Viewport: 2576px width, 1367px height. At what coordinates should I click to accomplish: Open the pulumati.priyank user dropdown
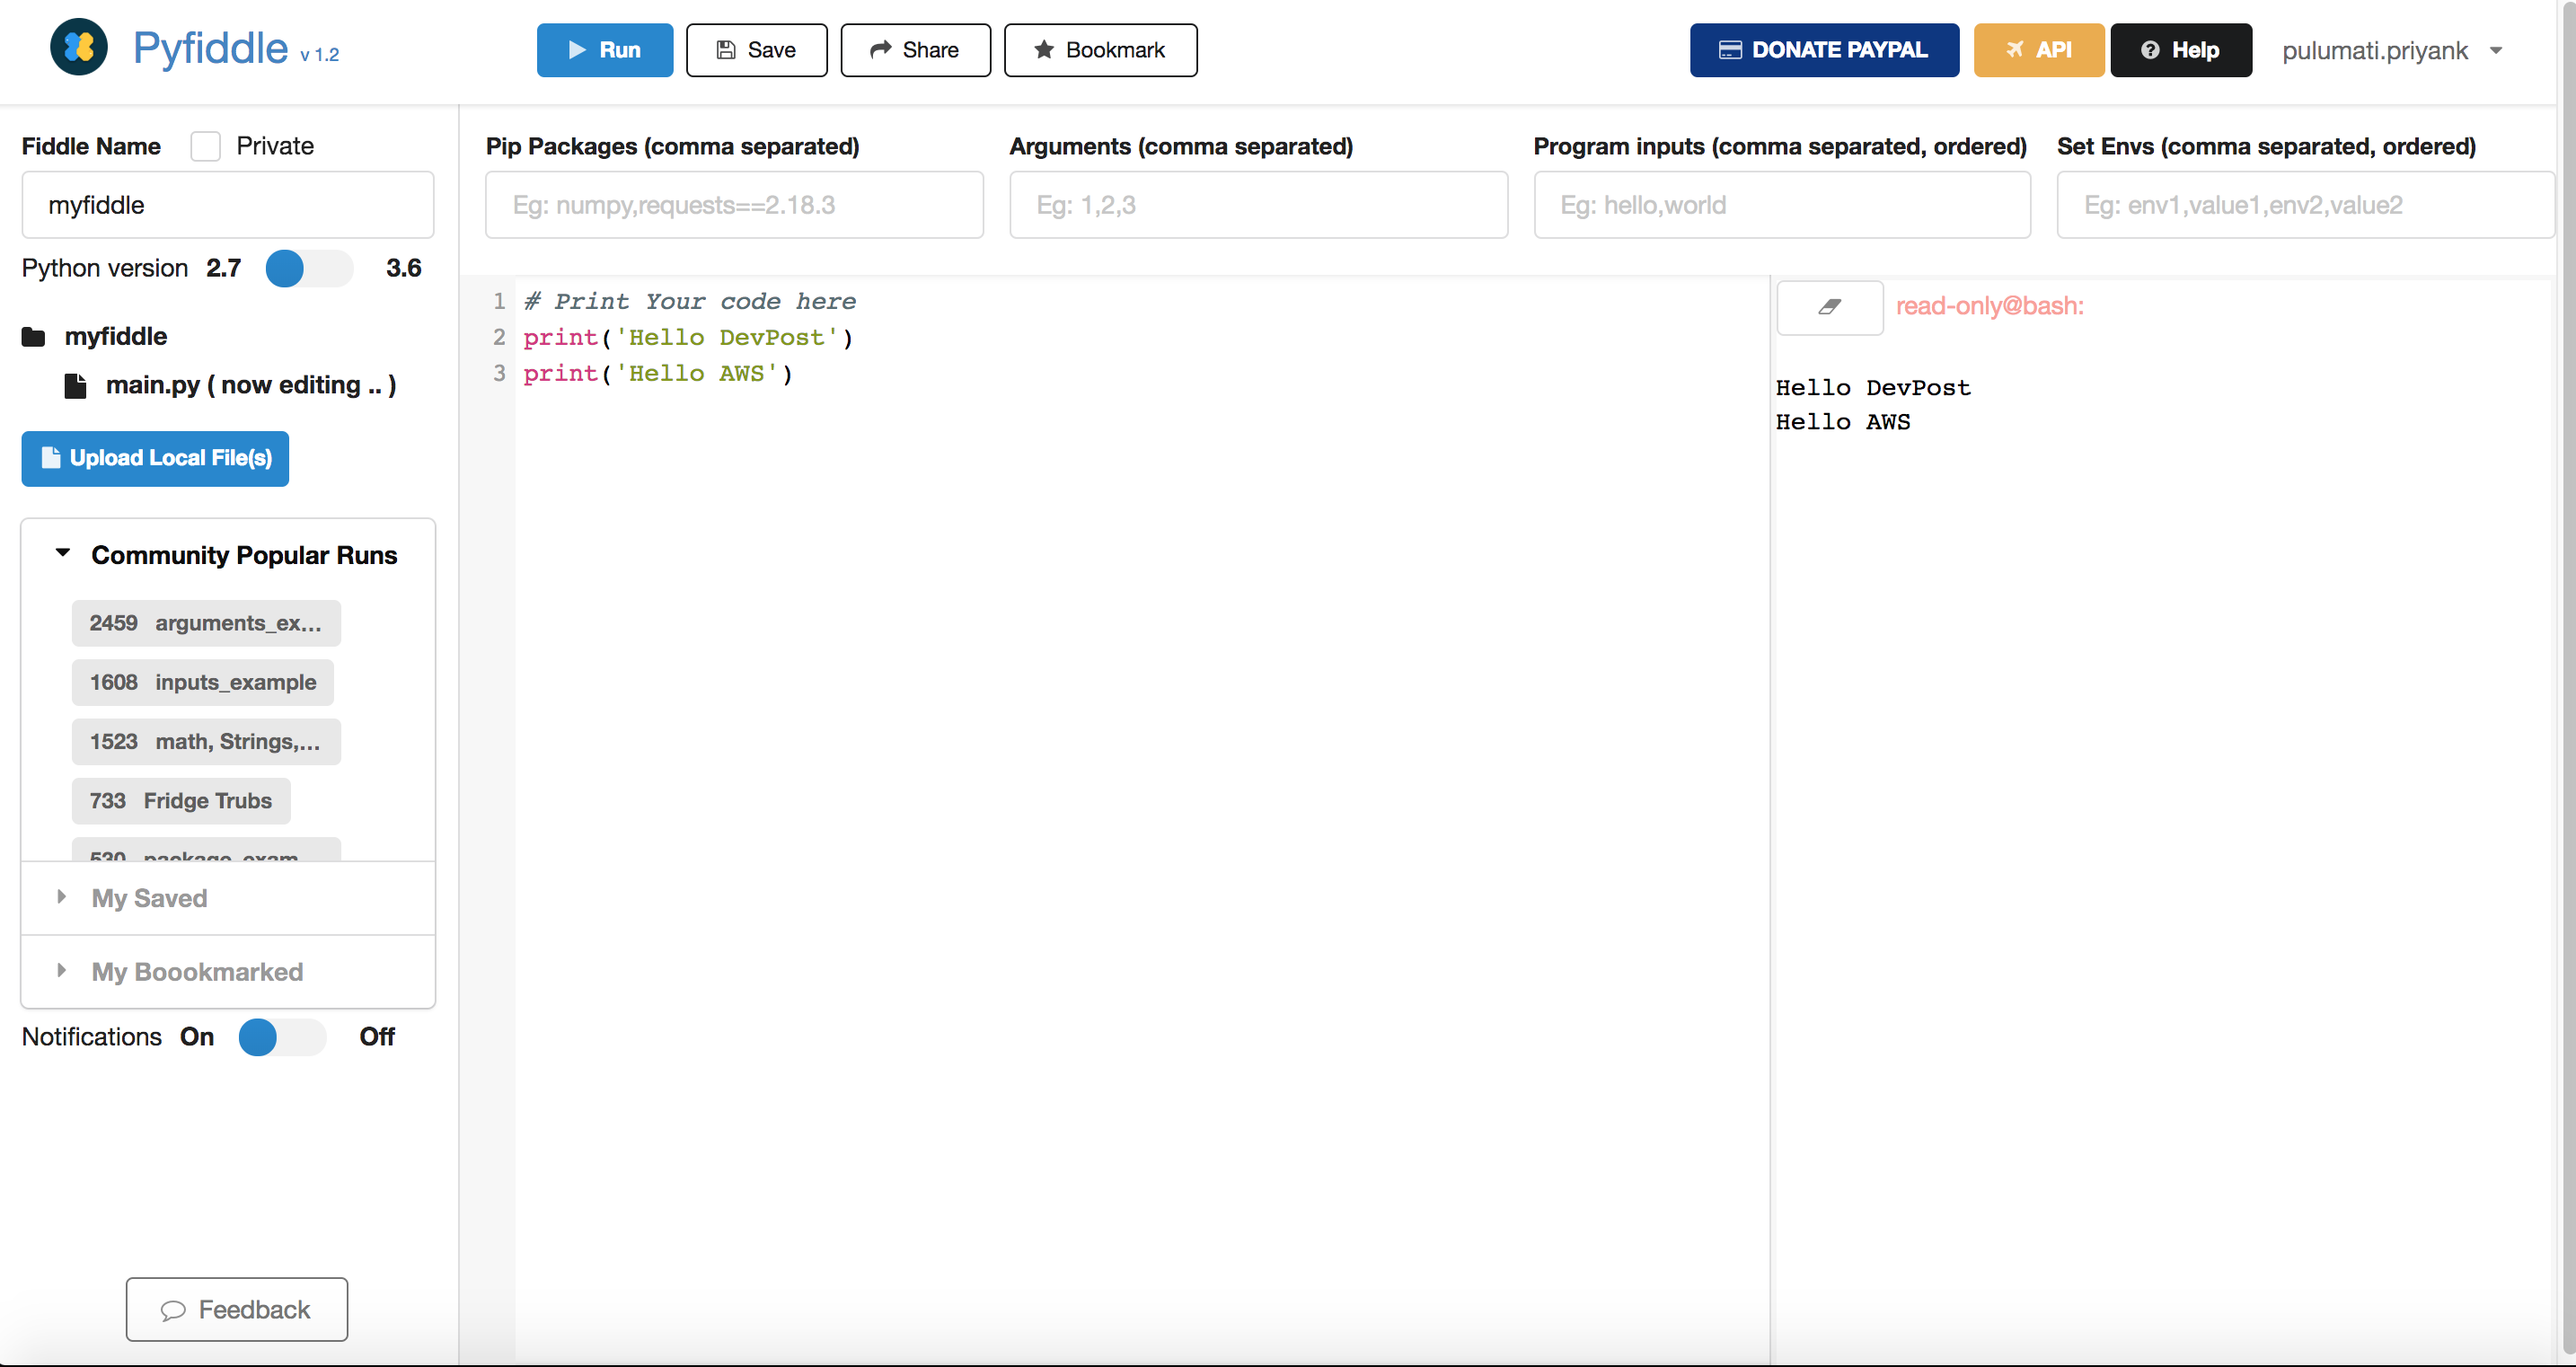click(x=2391, y=50)
